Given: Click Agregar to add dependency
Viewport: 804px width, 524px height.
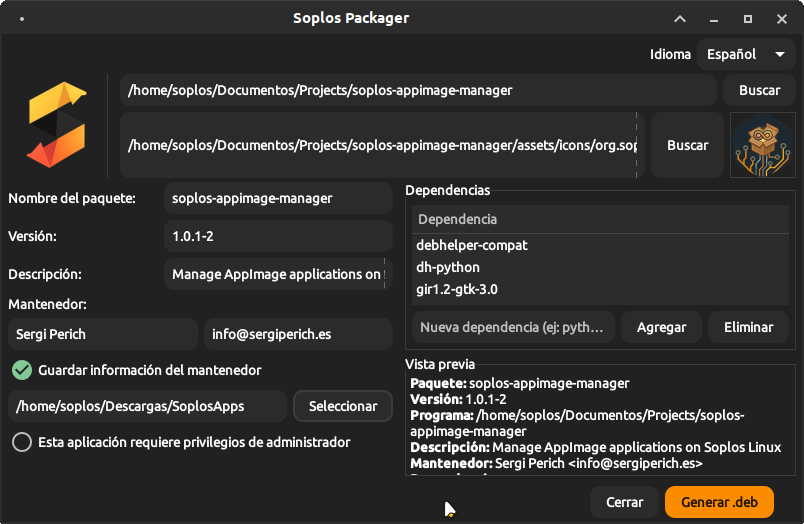Looking at the screenshot, I should (661, 327).
